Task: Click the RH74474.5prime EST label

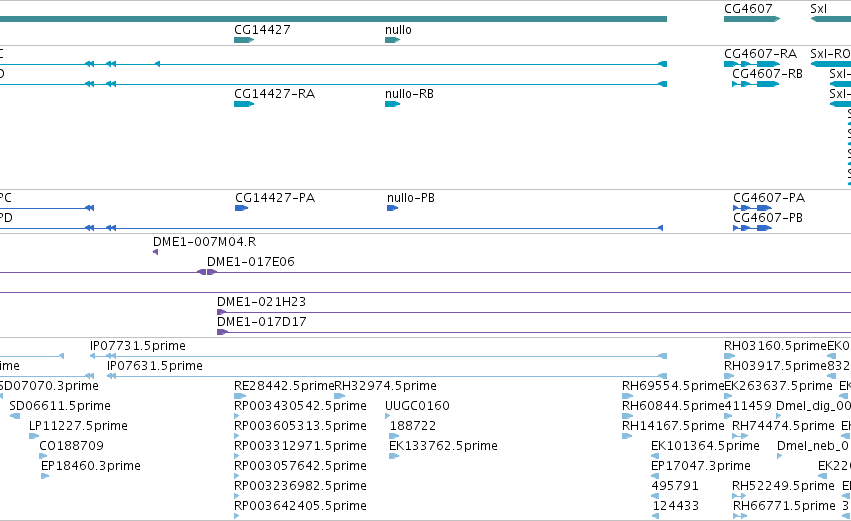Action: pos(783,426)
